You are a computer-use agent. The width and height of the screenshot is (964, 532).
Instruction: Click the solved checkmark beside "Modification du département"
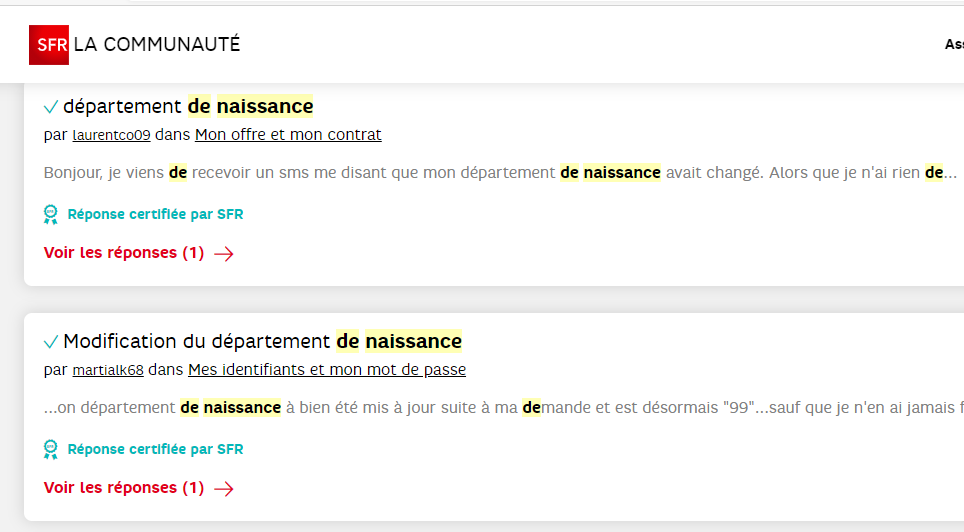pos(51,342)
